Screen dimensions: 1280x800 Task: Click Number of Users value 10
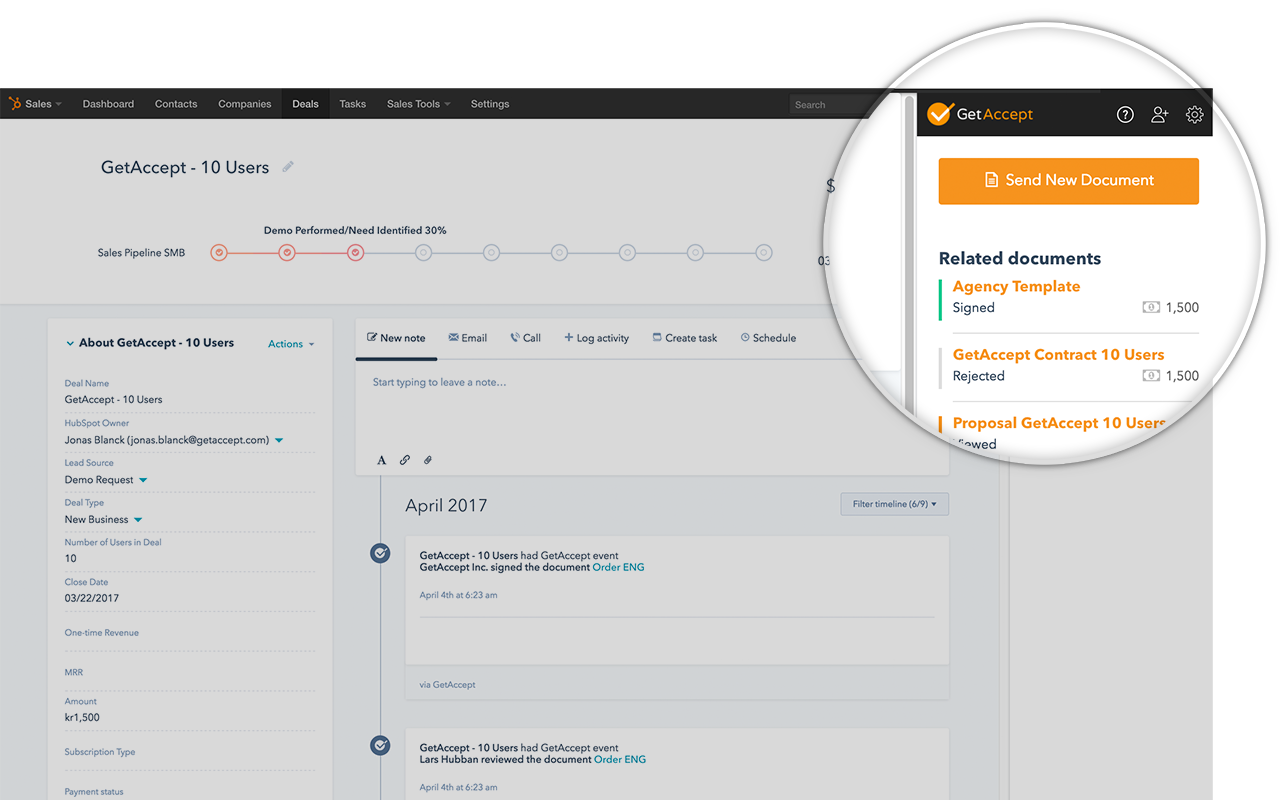pyautogui.click(x=70, y=558)
